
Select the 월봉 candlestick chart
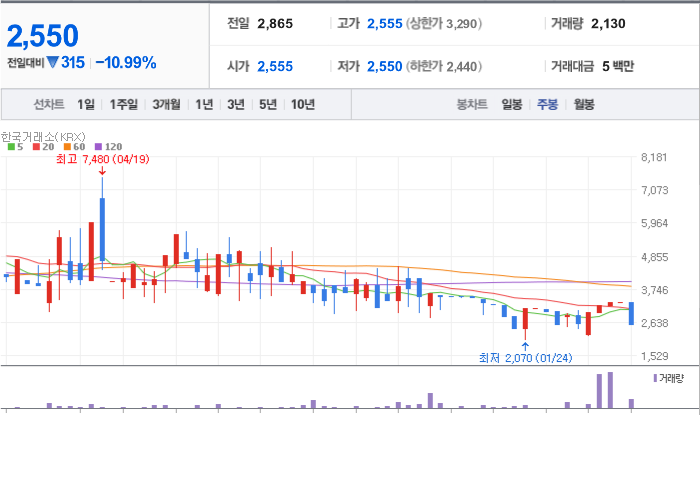pyautogui.click(x=584, y=104)
